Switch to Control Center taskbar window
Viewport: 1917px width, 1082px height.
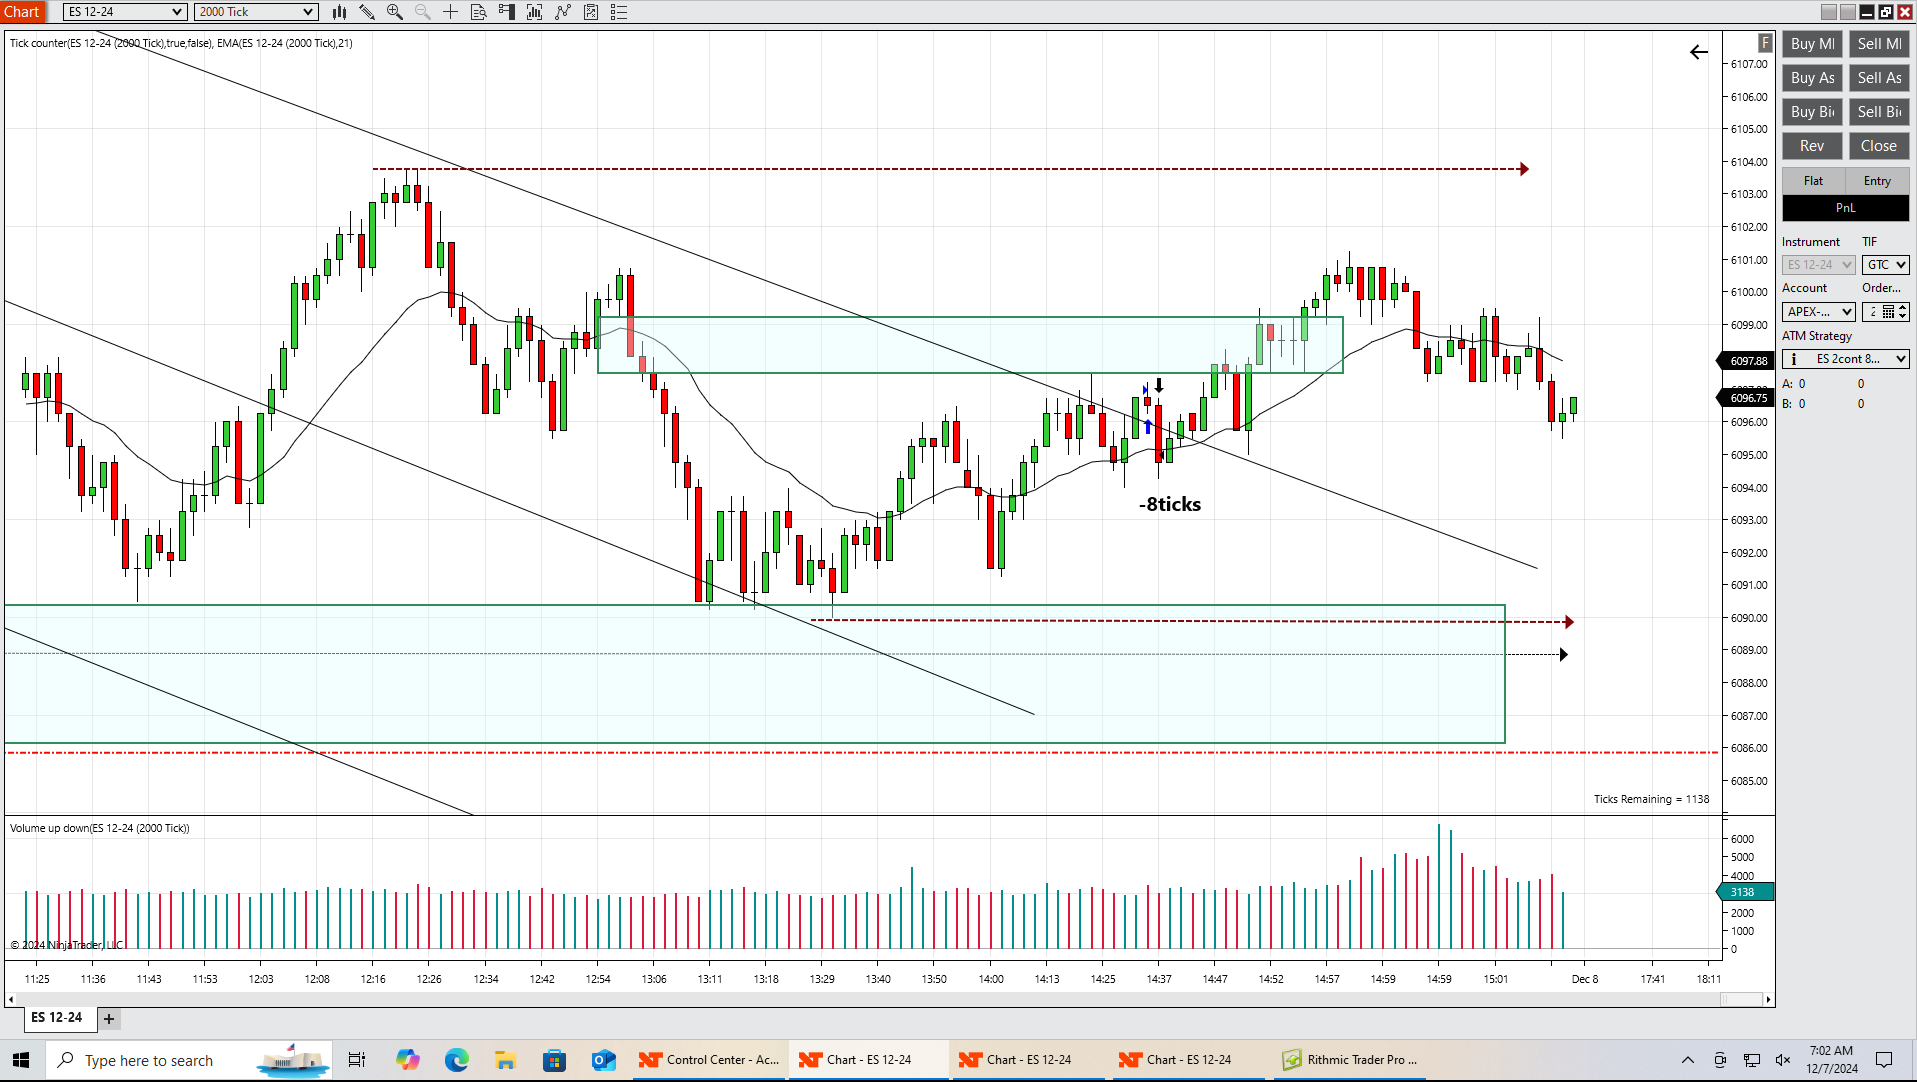708,1060
